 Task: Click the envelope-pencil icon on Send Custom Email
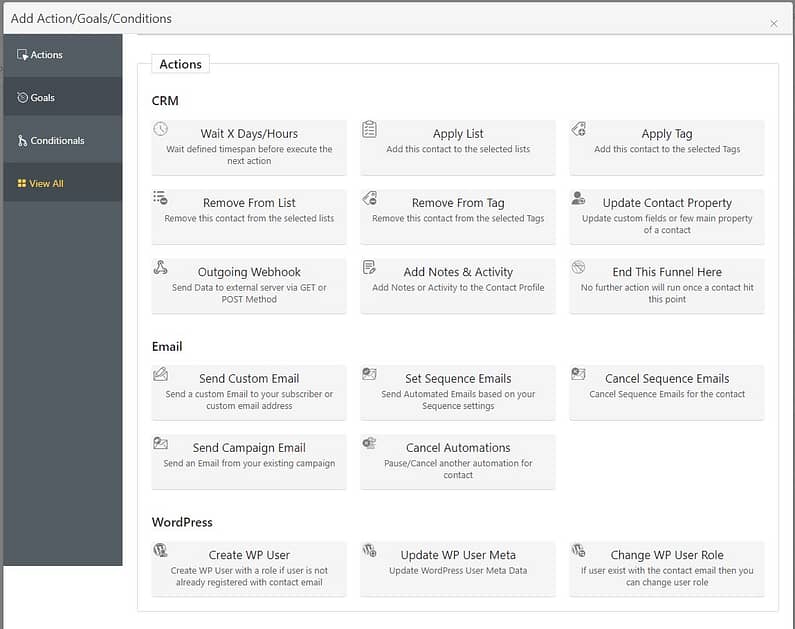tap(161, 374)
